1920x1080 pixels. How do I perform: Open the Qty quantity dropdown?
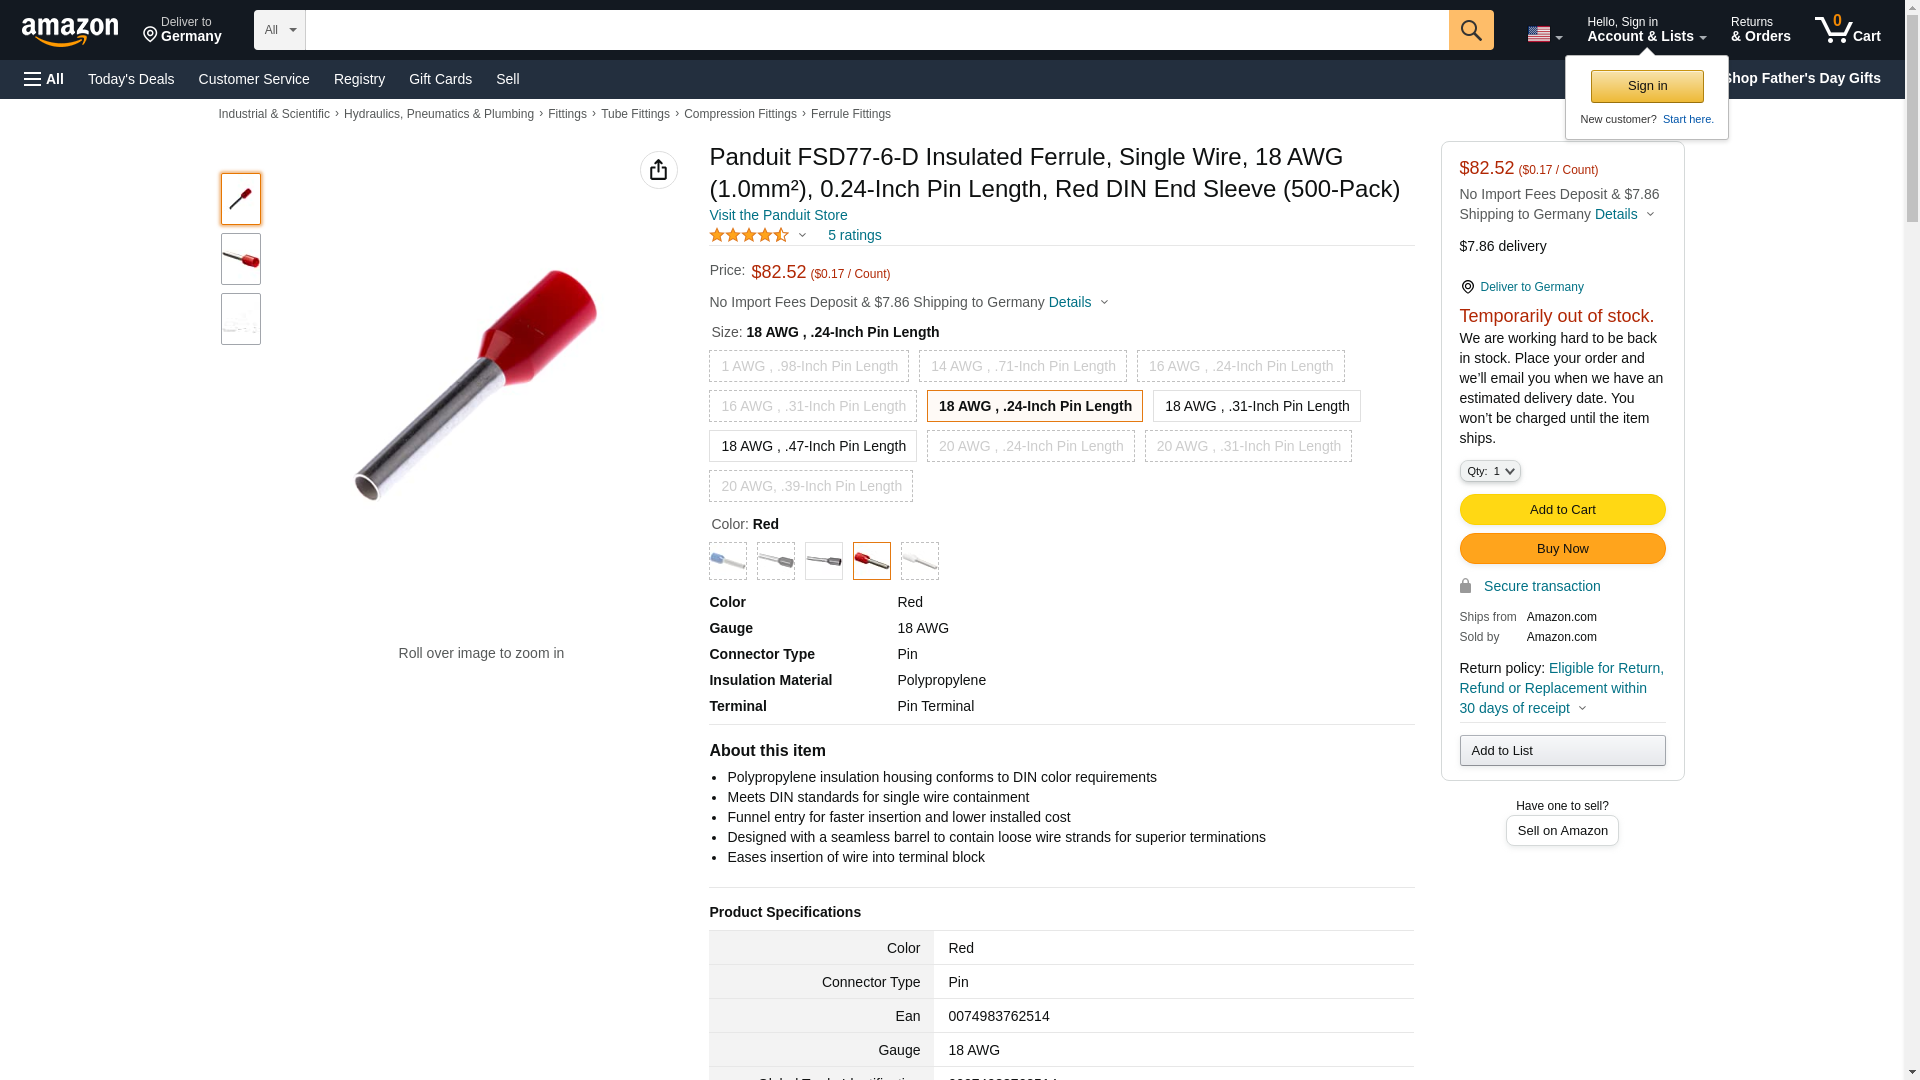click(x=1489, y=471)
